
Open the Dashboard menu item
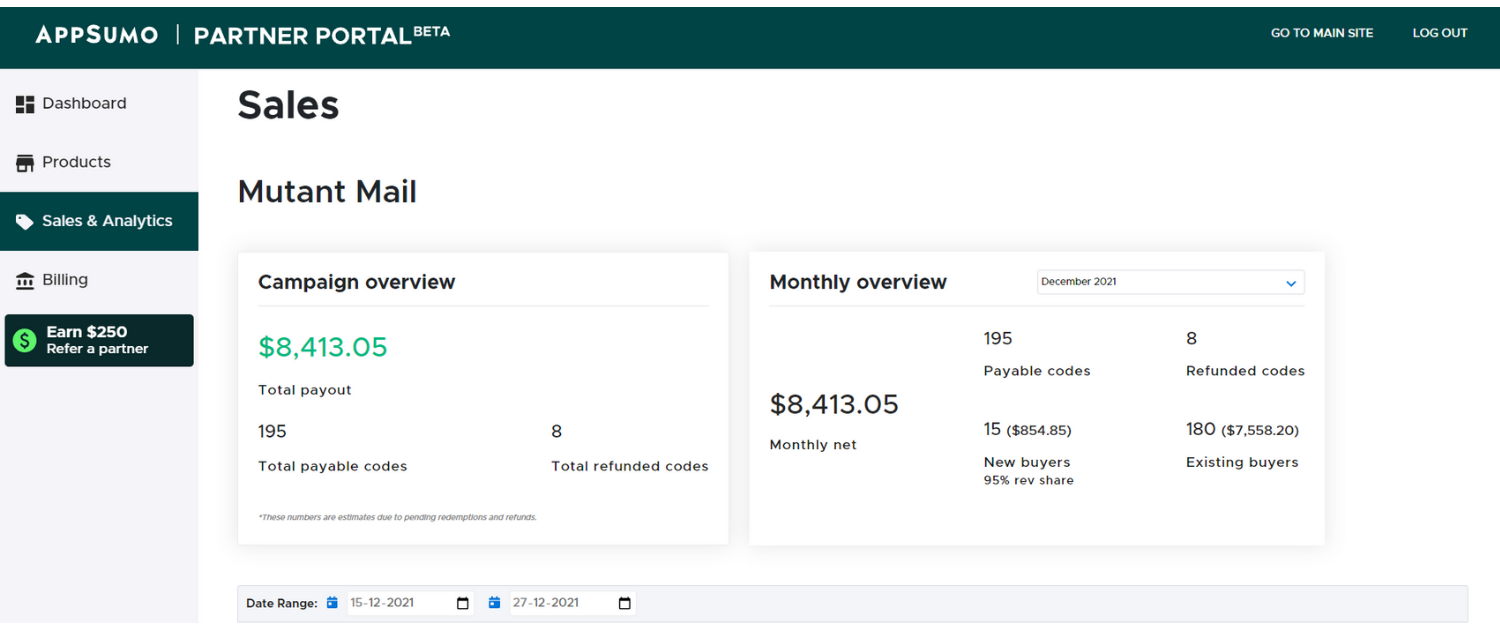tap(99, 104)
